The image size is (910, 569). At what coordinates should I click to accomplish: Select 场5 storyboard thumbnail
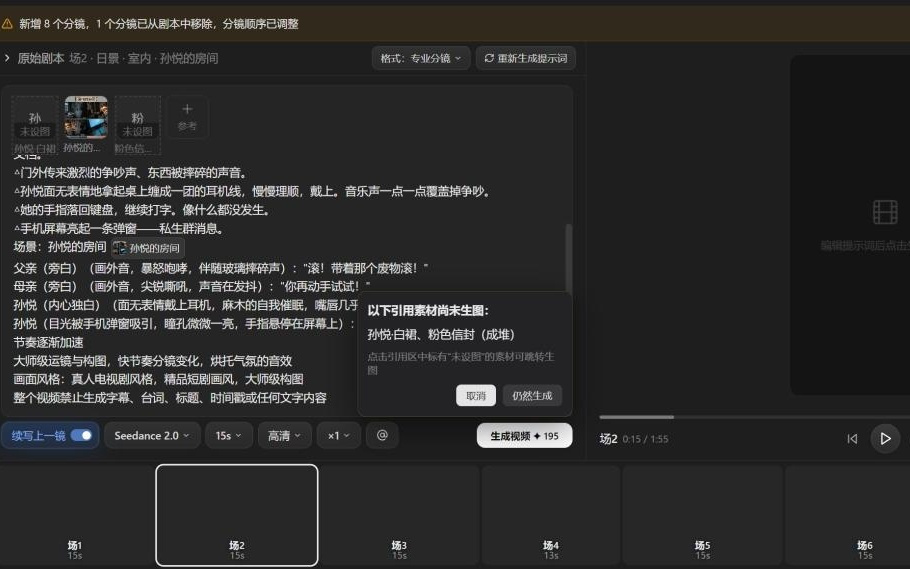coord(702,515)
